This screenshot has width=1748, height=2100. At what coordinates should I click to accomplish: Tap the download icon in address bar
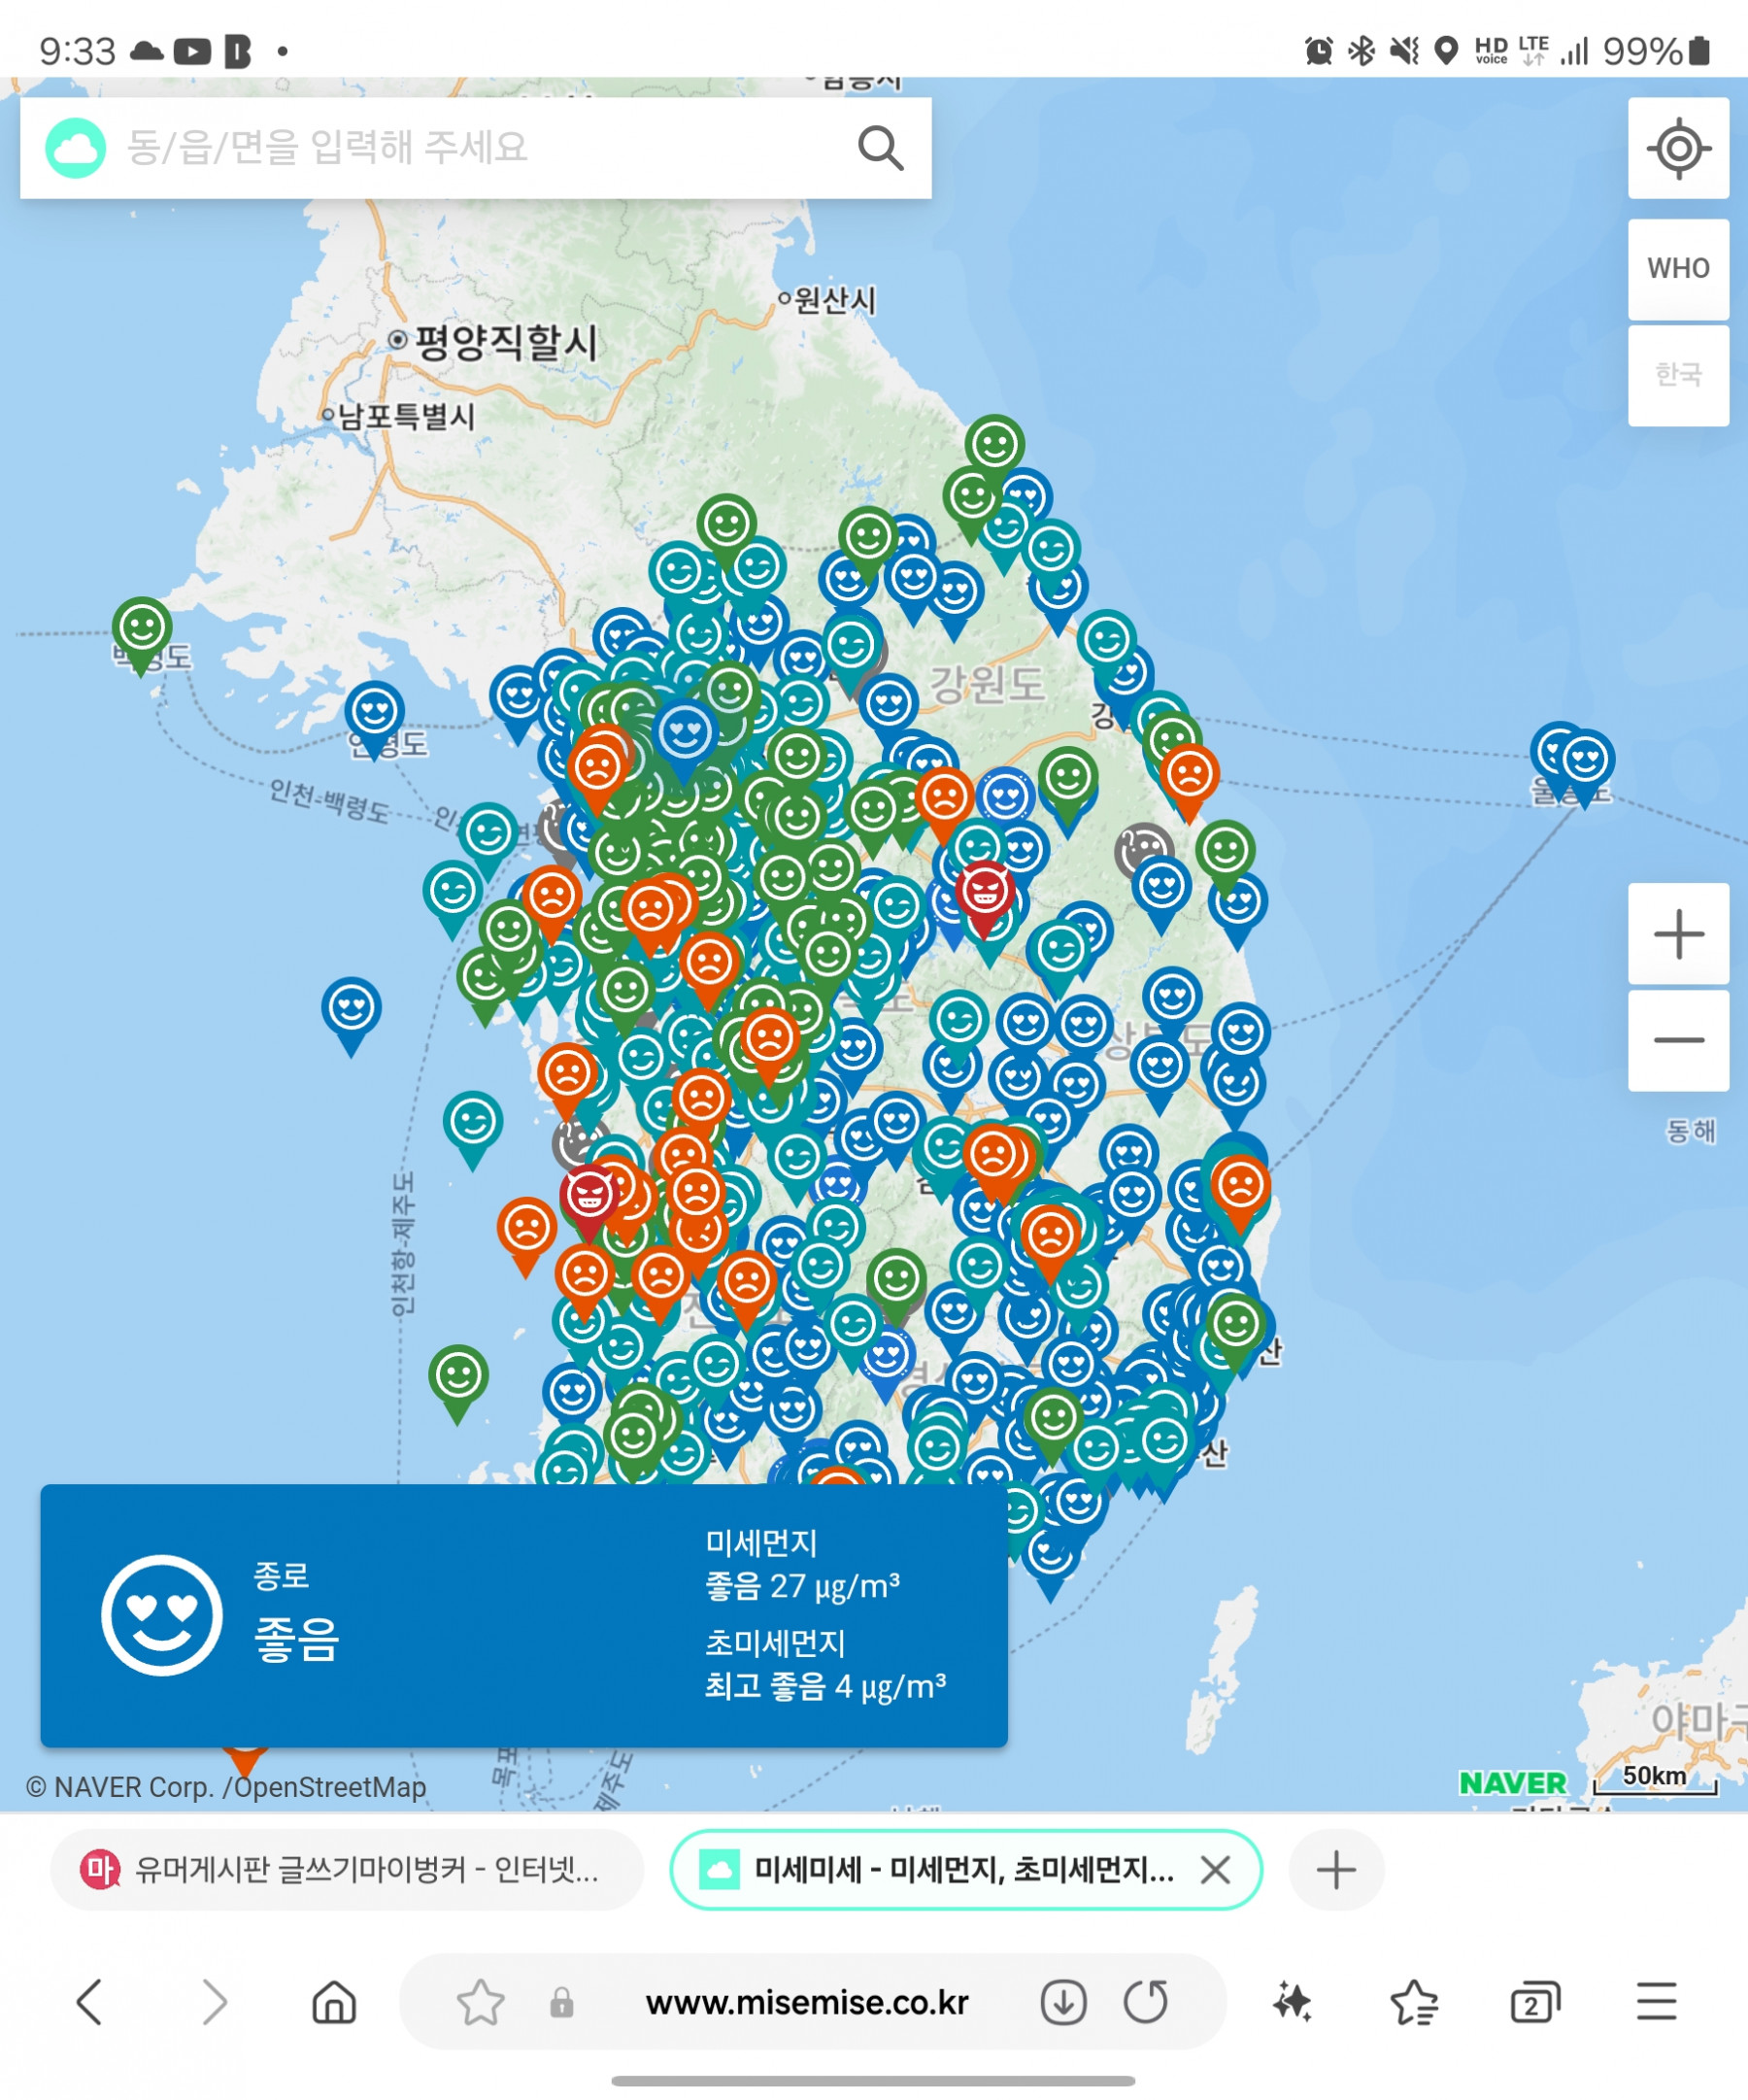(1063, 2002)
